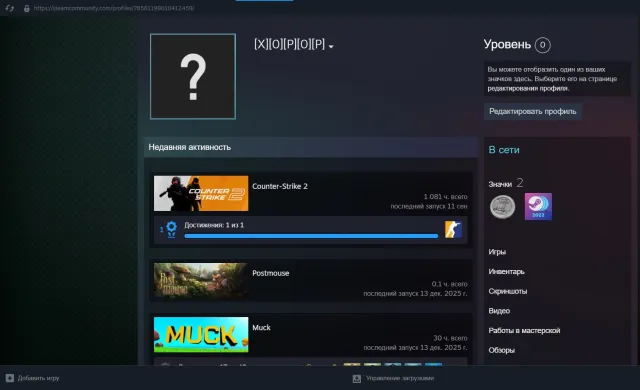Open the редактирования профиля link in the hint
The image size is (640, 390).
tap(528, 88)
